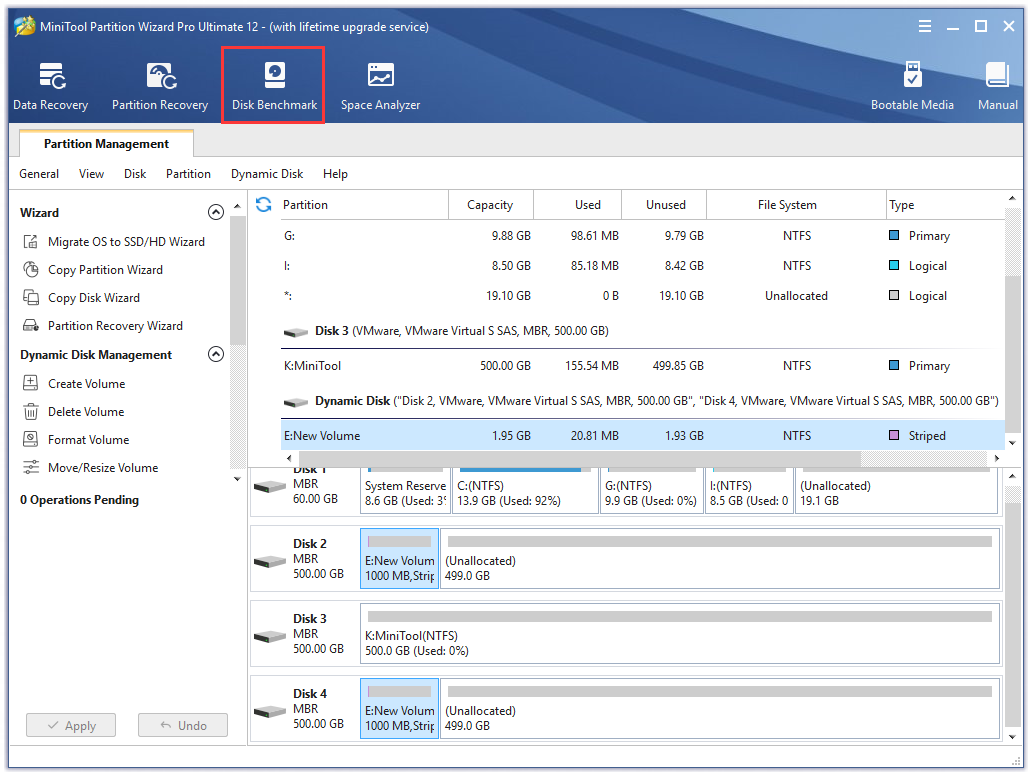The width and height of the screenshot is (1028, 772).
Task: Open the Manual
Action: (997, 86)
